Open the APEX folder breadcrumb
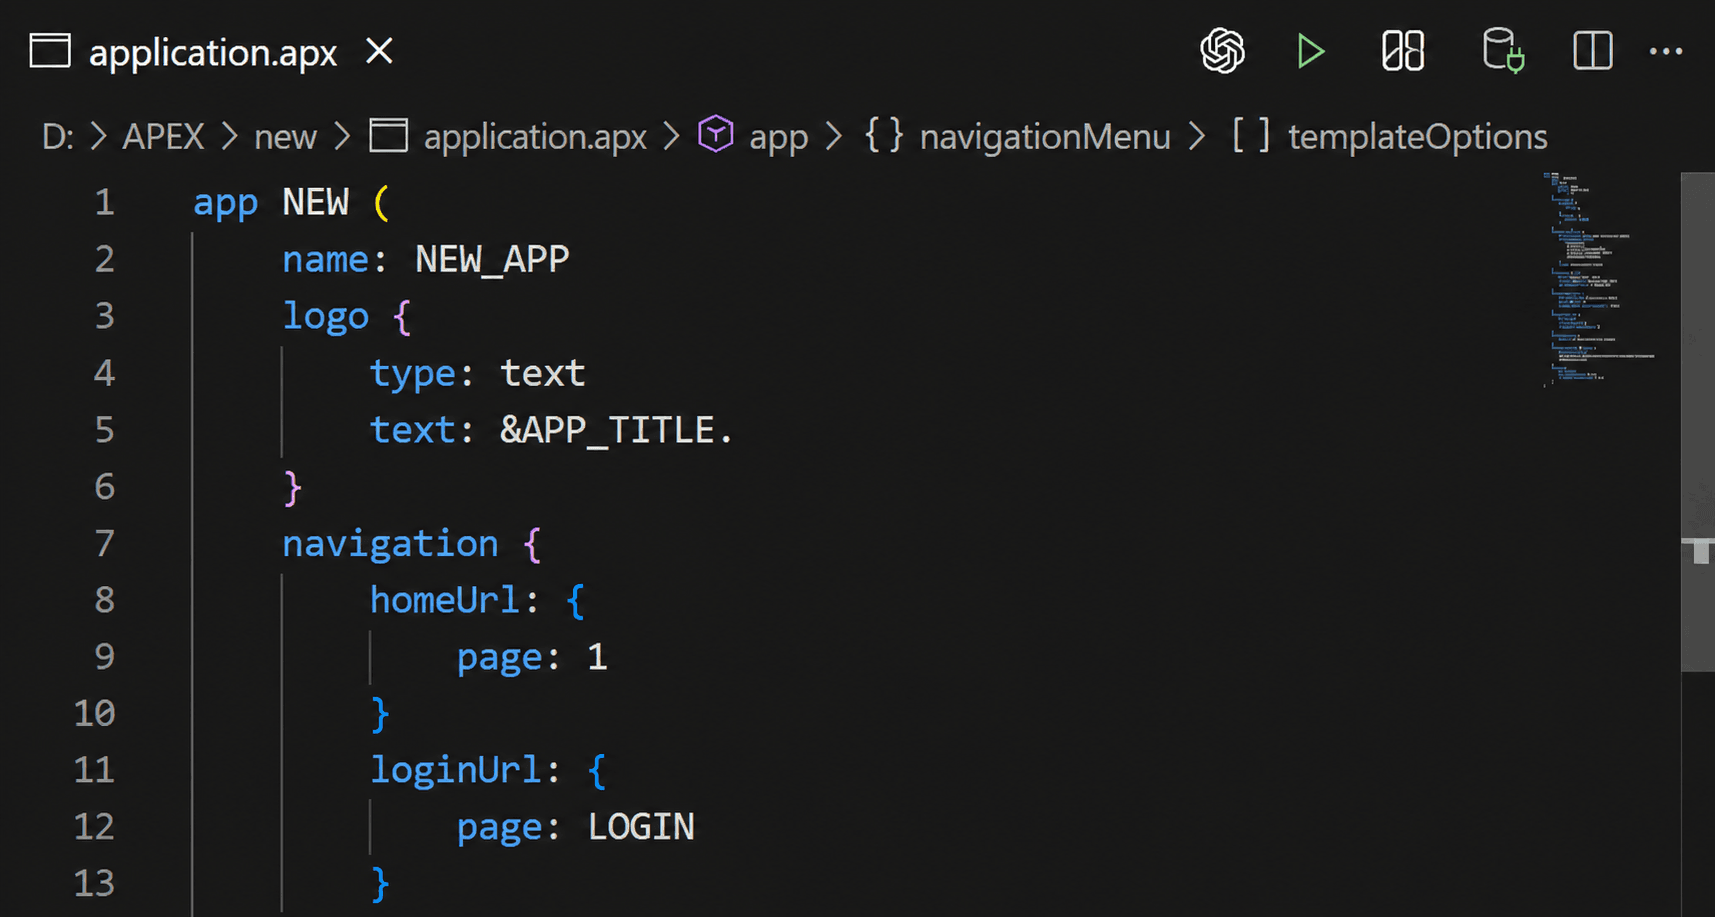This screenshot has height=917, width=1715. [163, 136]
